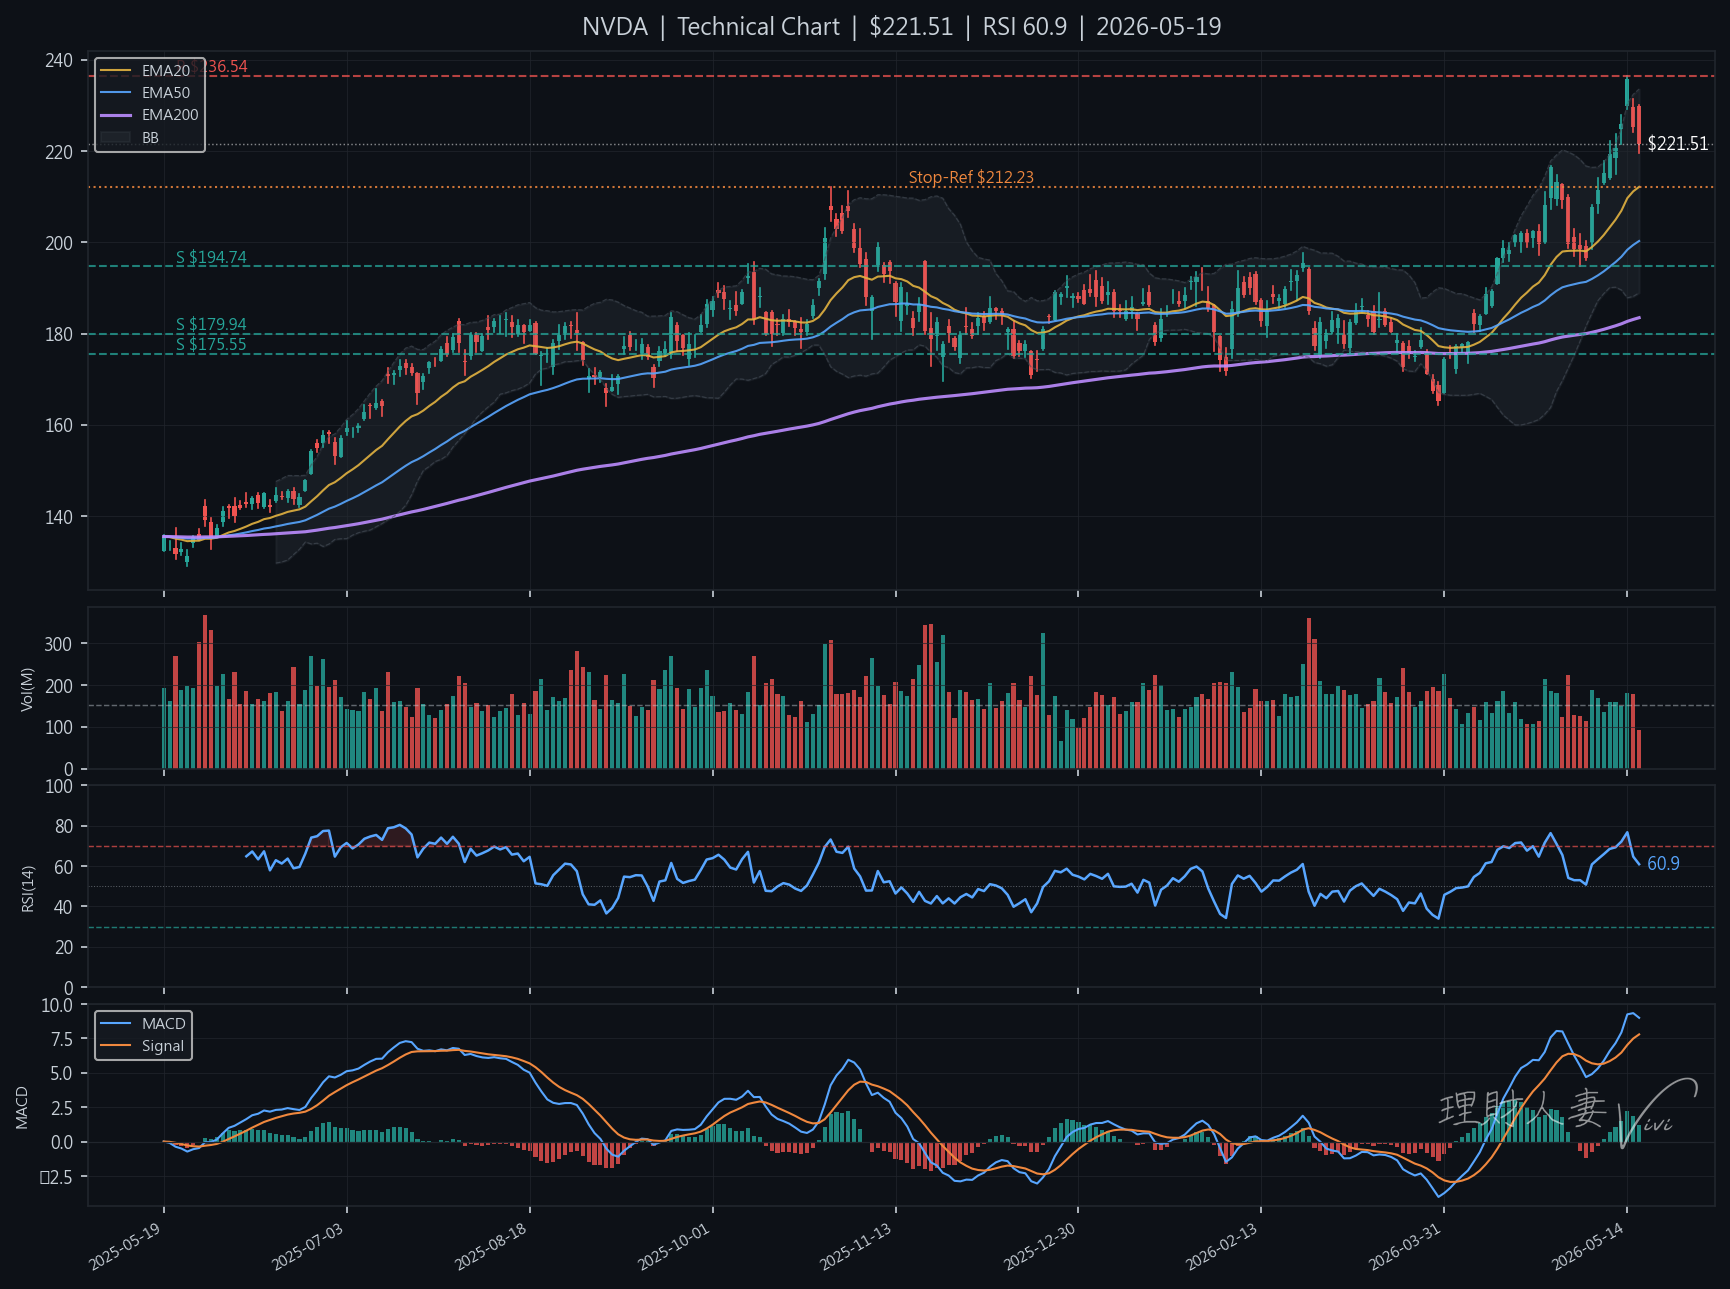Select the 10.0 tick on the MACD axis
1730x1289 pixels.
[56, 1005]
